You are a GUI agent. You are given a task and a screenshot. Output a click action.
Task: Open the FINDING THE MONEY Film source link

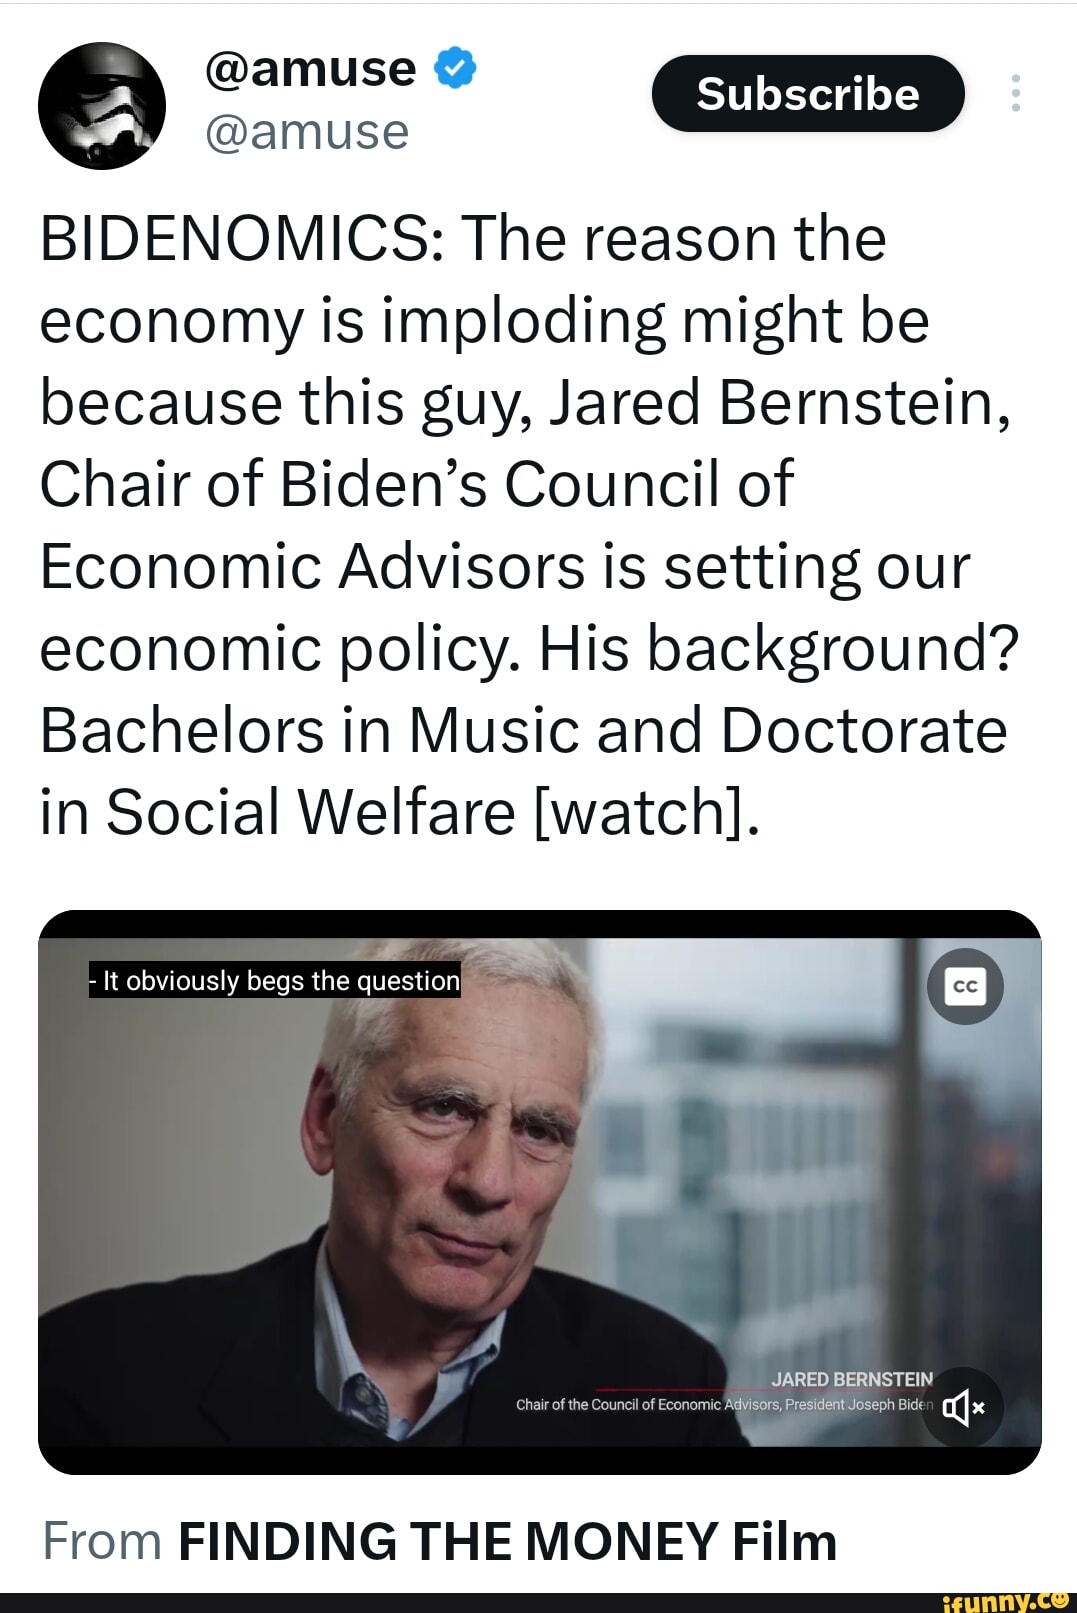pyautogui.click(x=507, y=1541)
